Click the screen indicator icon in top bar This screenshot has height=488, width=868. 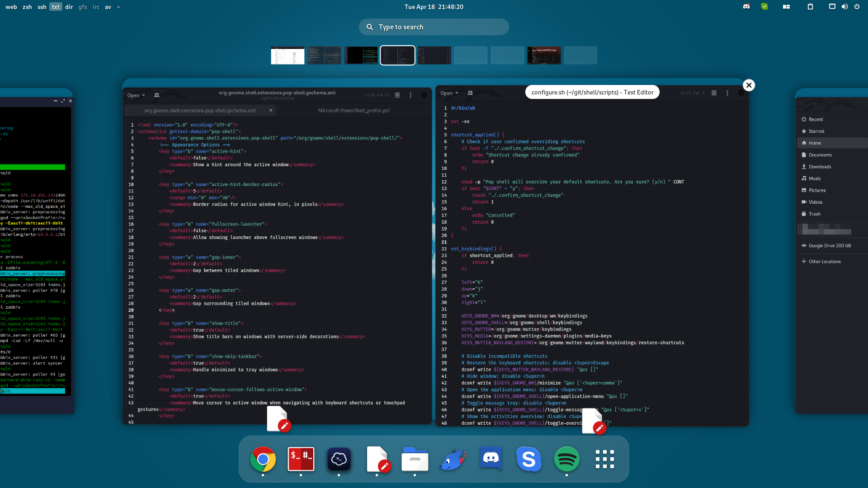click(x=832, y=7)
